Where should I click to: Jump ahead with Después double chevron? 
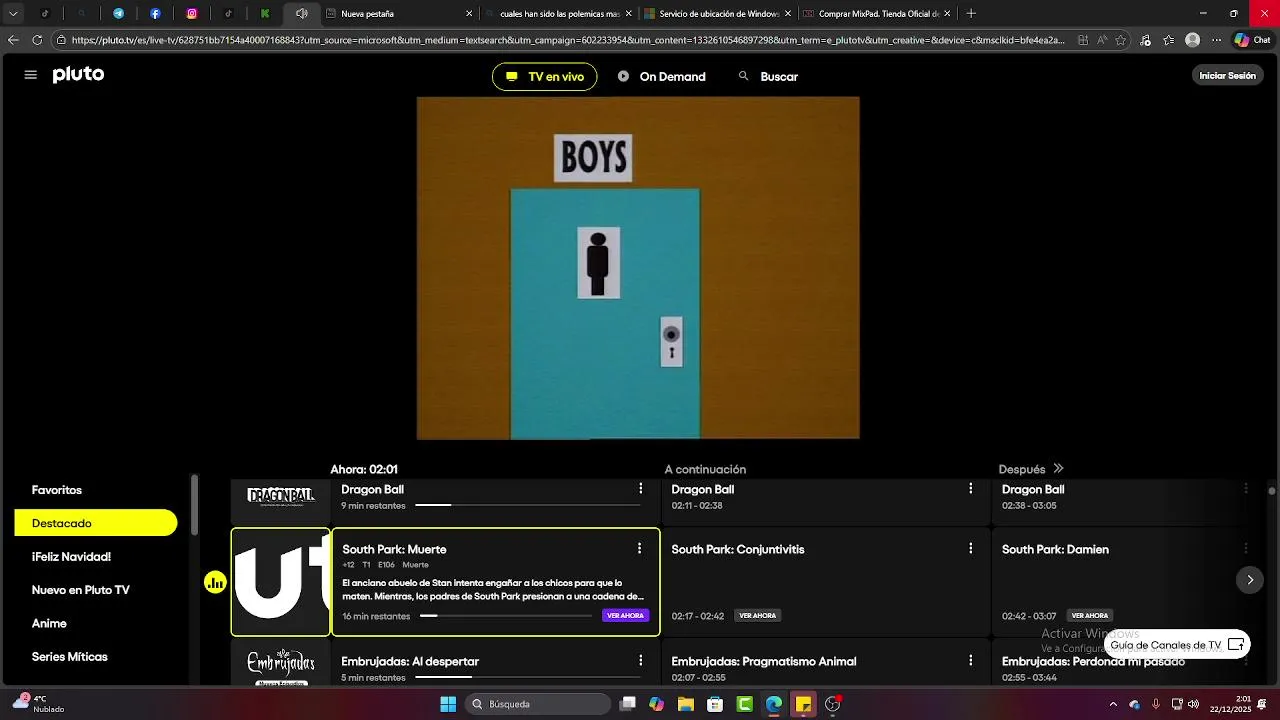coord(1058,469)
